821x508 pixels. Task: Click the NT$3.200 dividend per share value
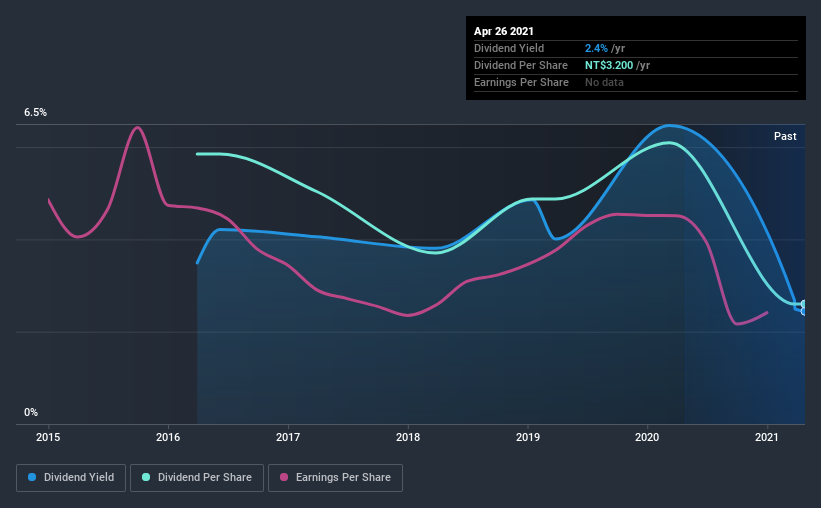pos(609,65)
